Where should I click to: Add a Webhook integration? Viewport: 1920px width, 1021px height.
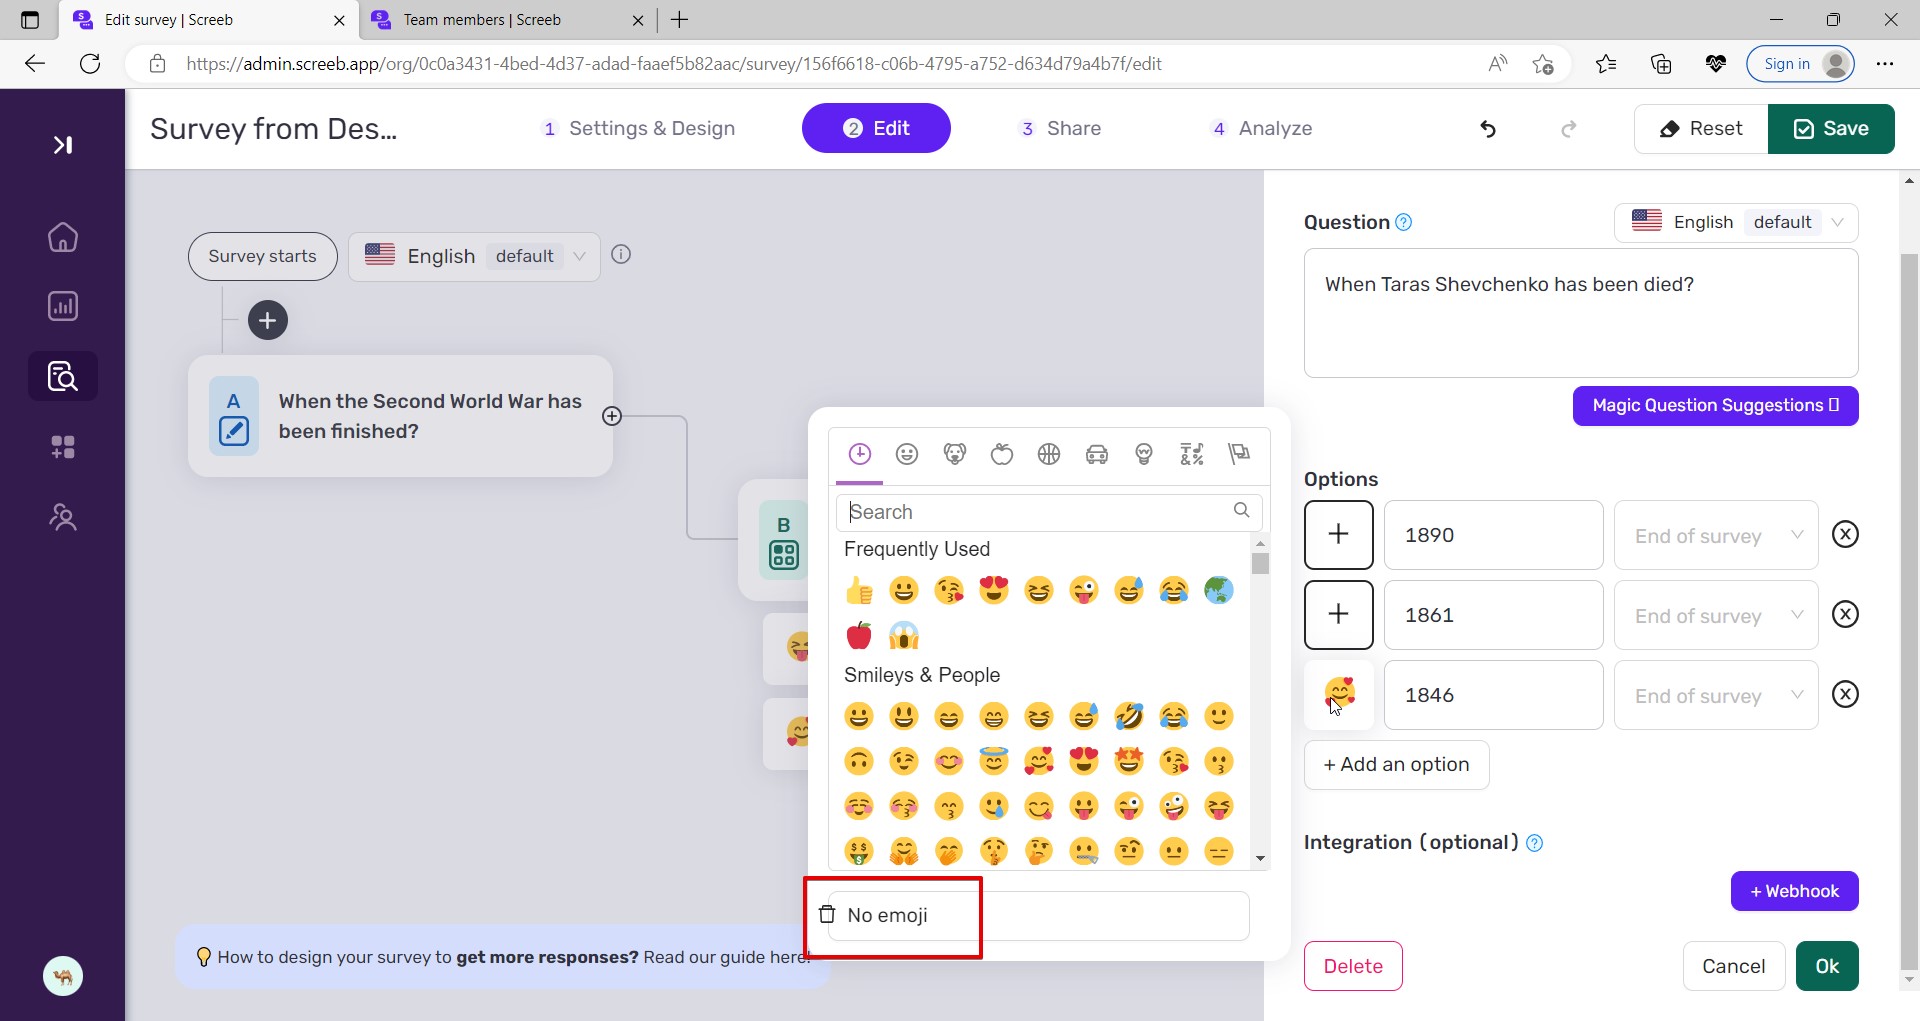pyautogui.click(x=1794, y=891)
